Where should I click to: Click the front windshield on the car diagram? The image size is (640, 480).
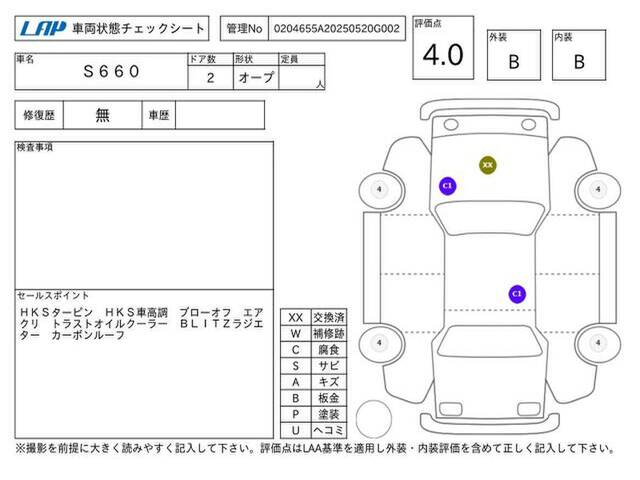pyautogui.click(x=489, y=218)
